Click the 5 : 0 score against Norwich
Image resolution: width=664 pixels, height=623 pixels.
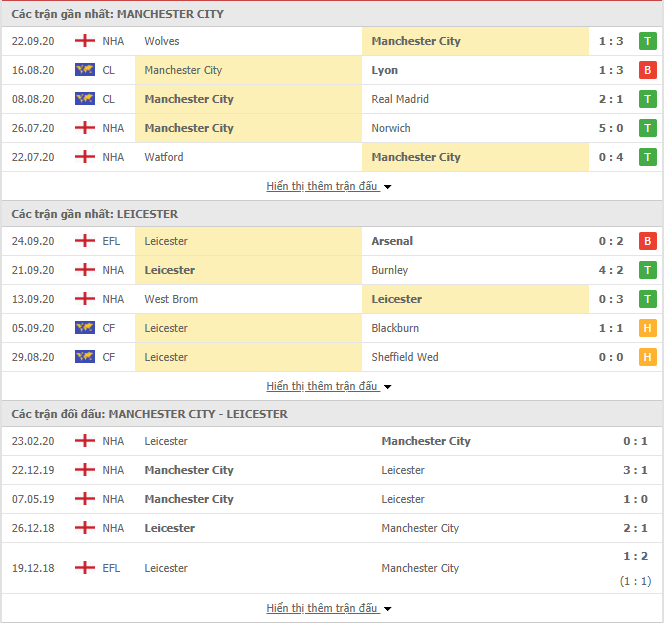click(x=611, y=128)
